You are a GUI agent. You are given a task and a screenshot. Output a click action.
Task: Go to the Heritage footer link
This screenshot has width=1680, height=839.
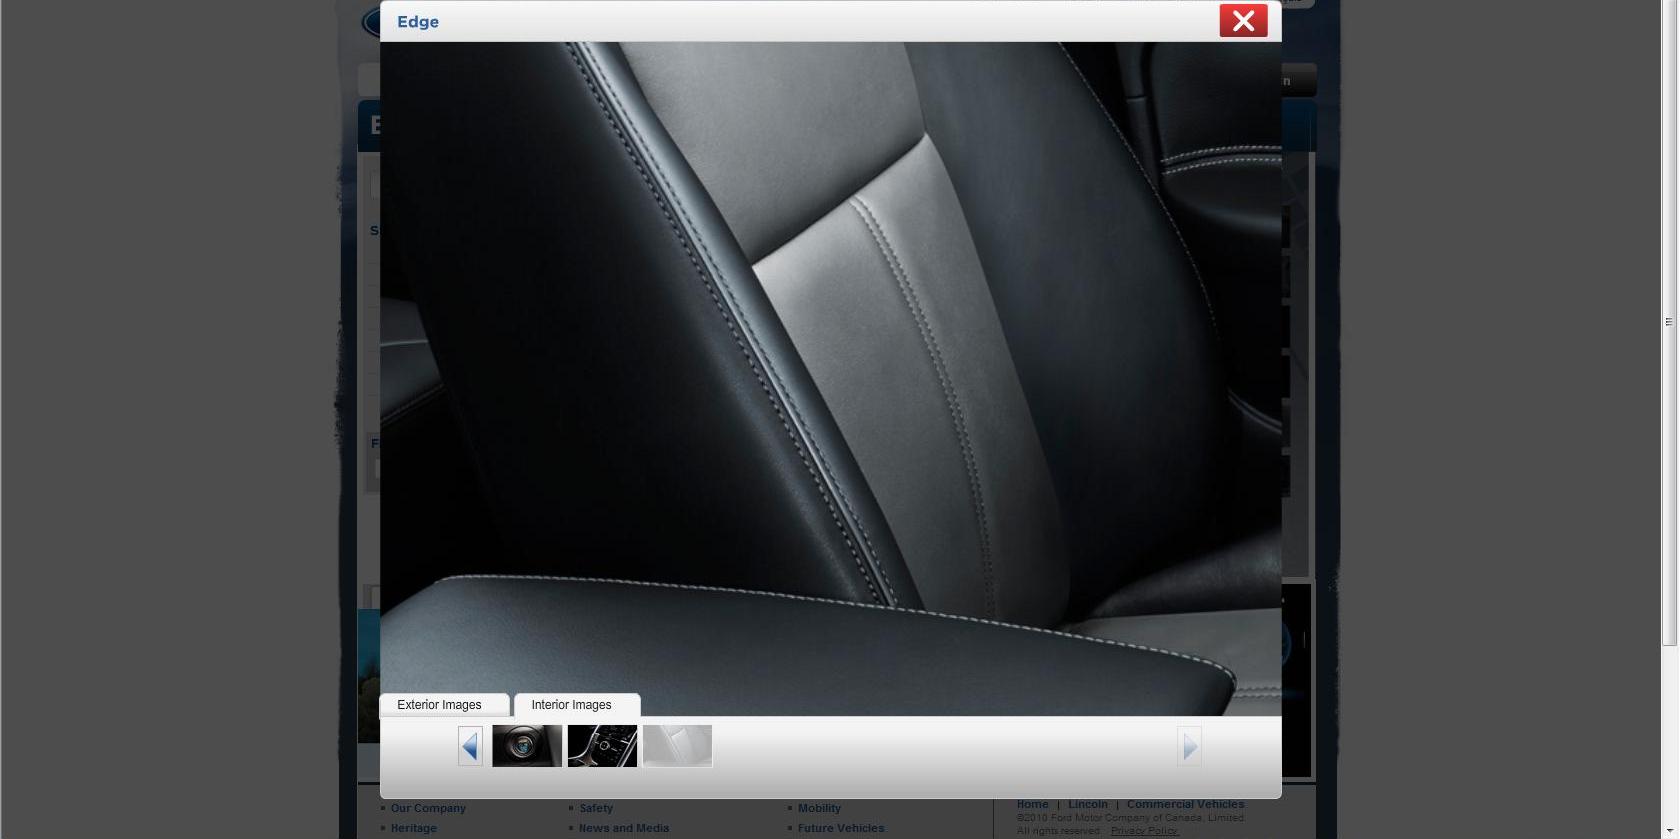coord(414,828)
